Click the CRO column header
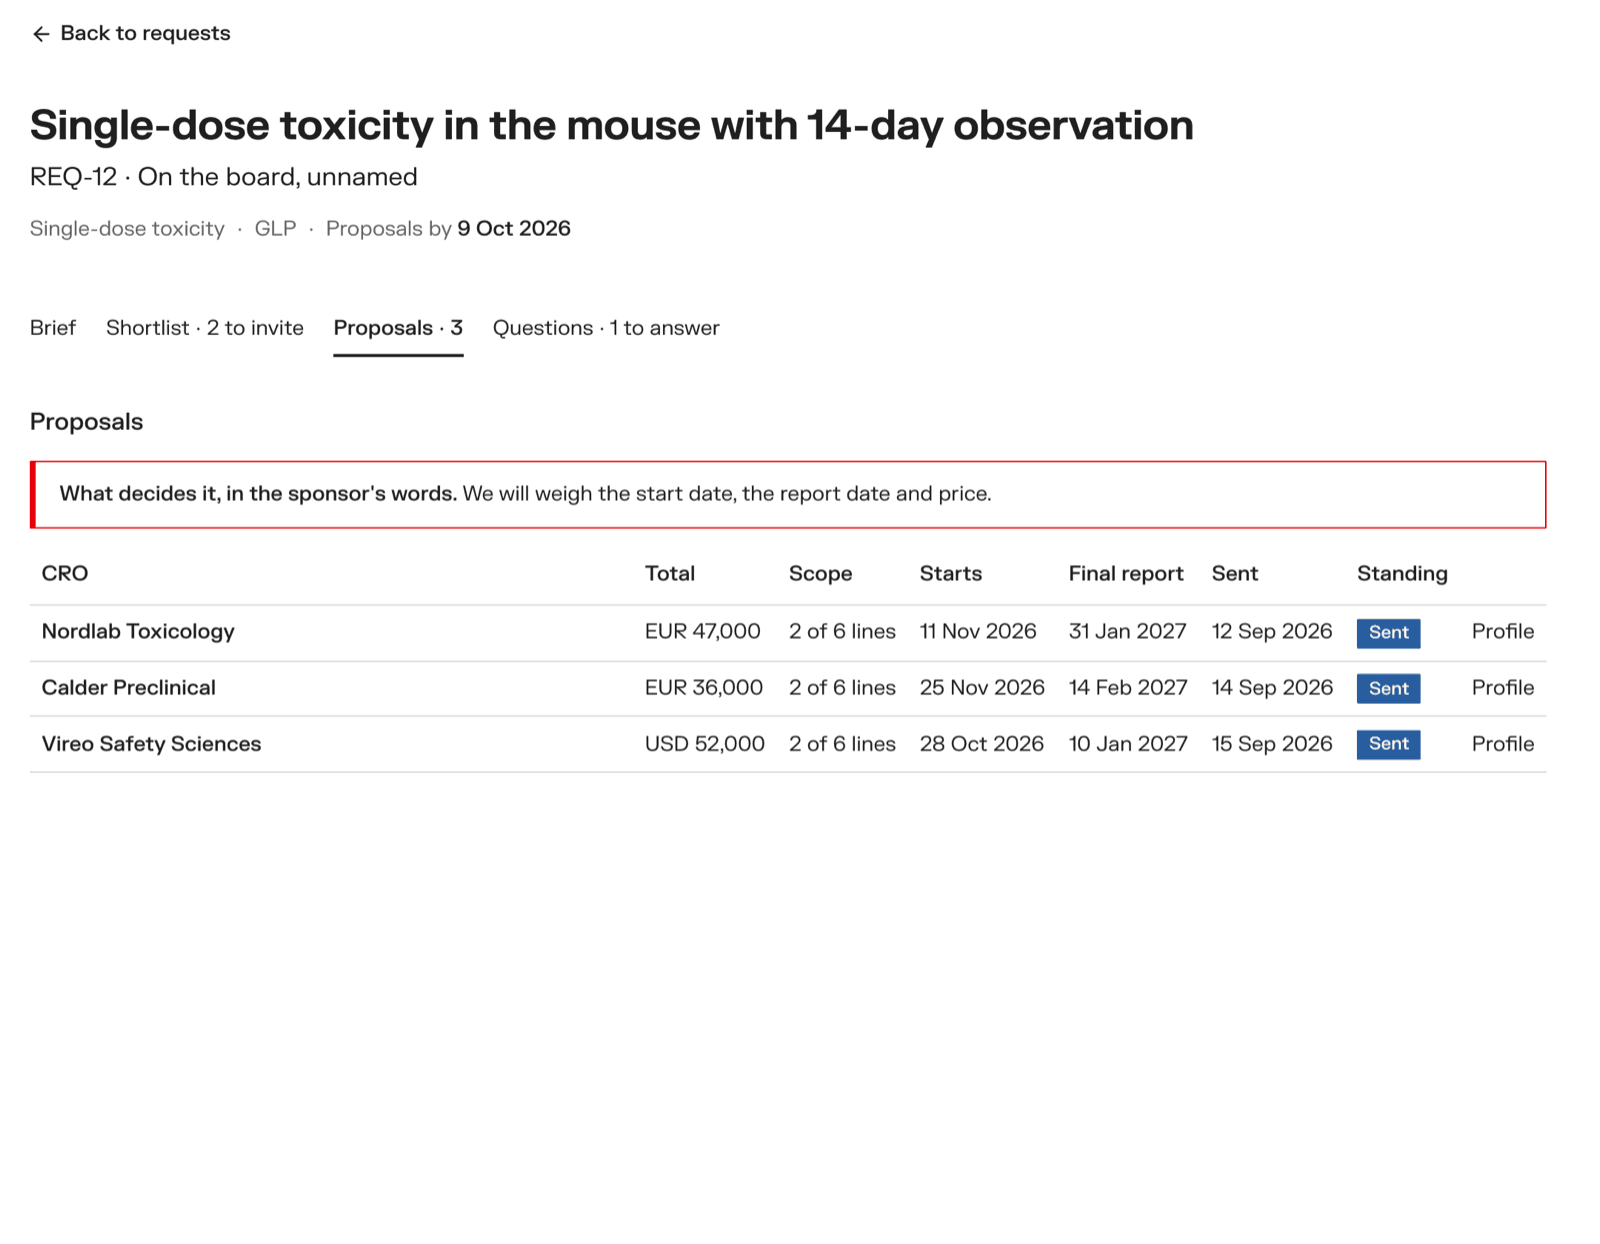The width and height of the screenshot is (1600, 1244). click(x=65, y=574)
